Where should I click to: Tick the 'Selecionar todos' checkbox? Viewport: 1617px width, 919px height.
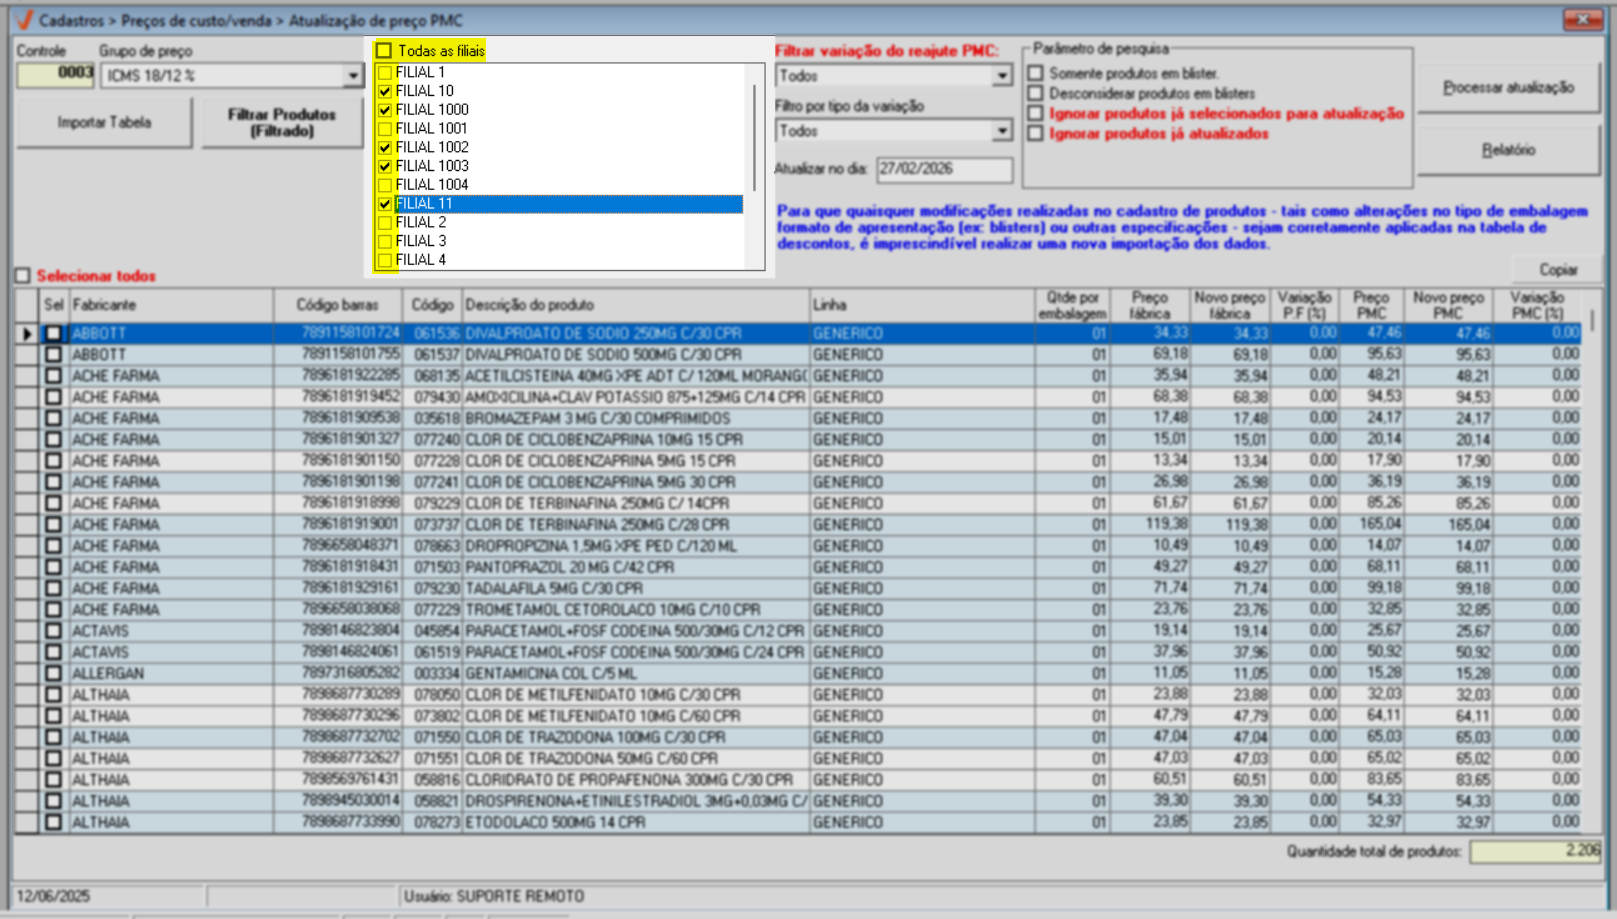coord(23,275)
